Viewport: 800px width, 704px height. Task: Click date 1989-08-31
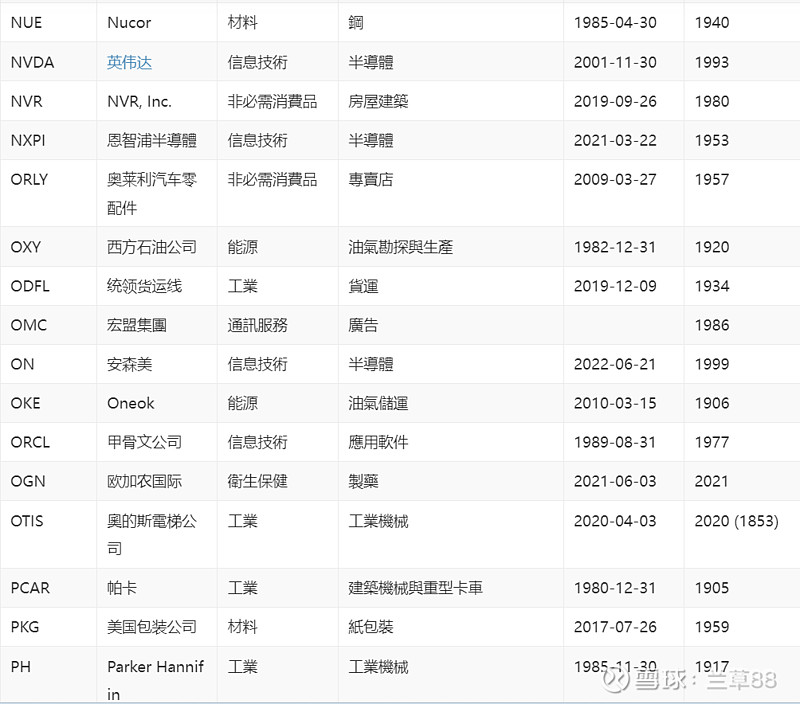[615, 442]
